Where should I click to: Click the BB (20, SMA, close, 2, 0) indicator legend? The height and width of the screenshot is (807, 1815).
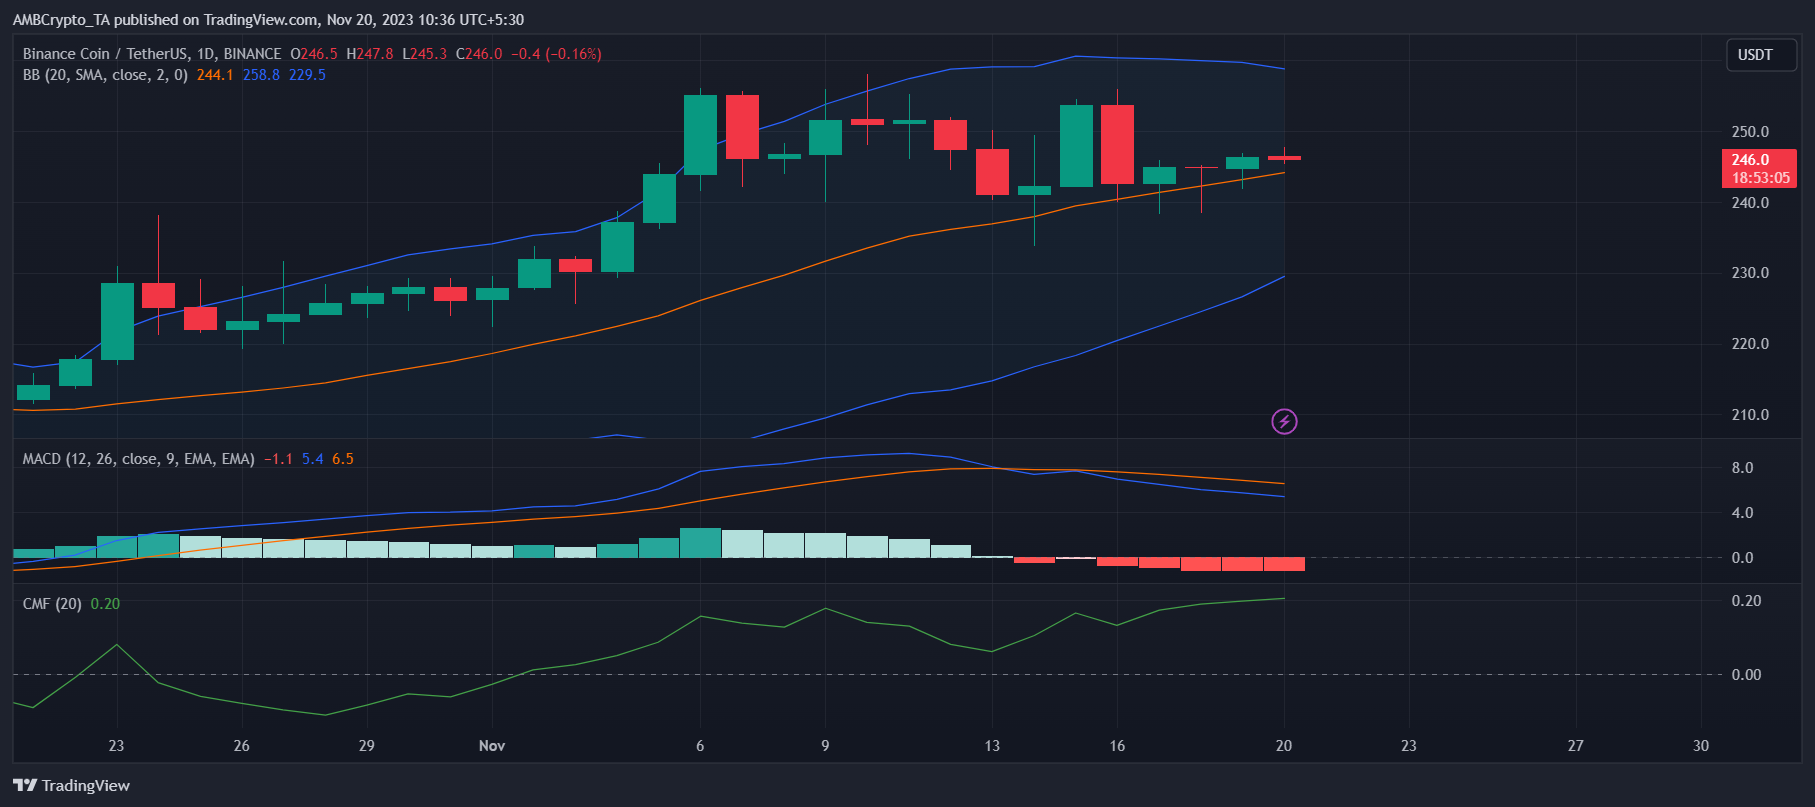105,75
